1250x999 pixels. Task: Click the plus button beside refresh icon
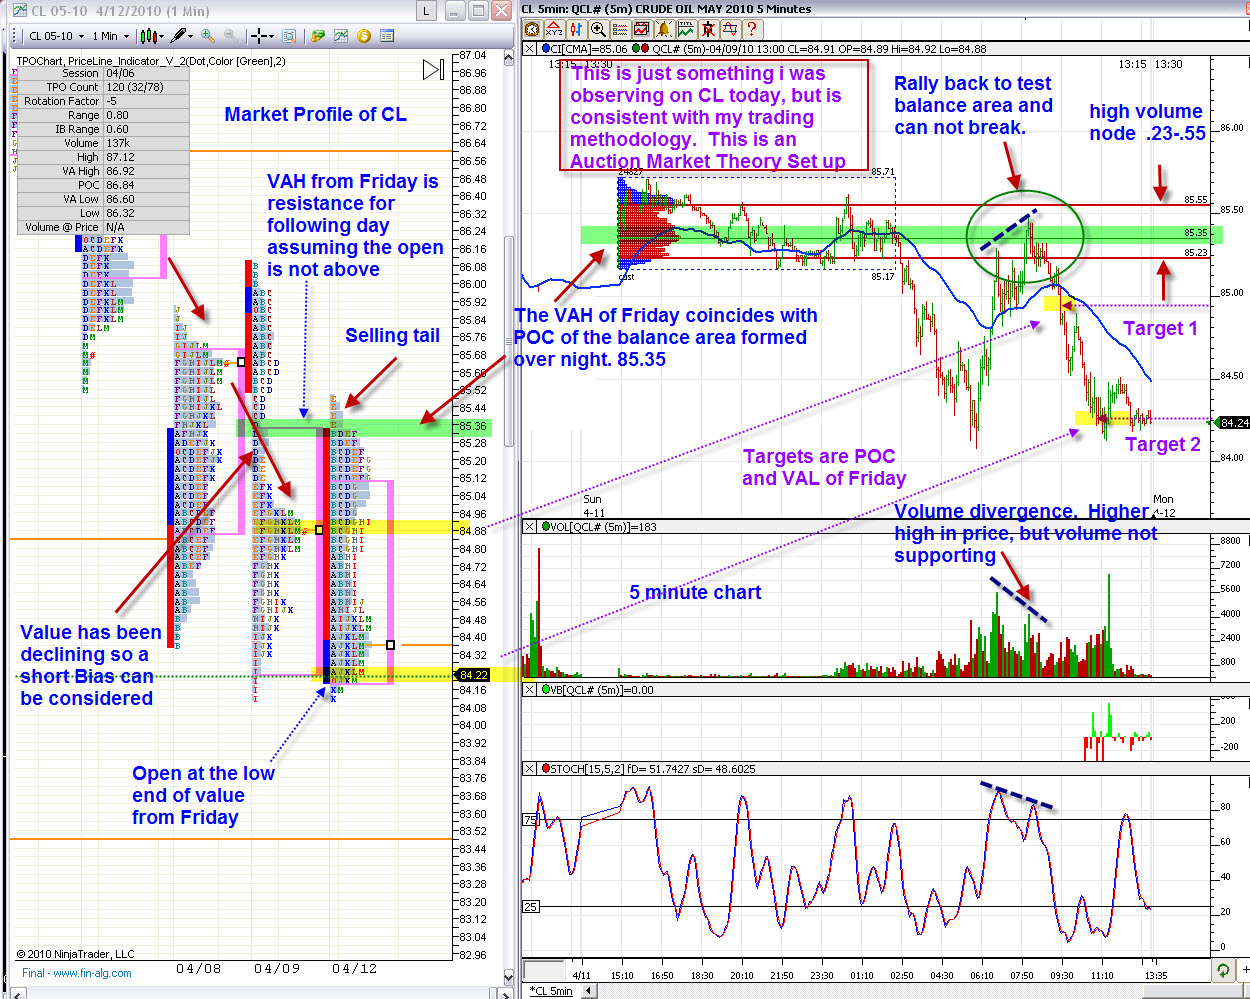click(1243, 970)
